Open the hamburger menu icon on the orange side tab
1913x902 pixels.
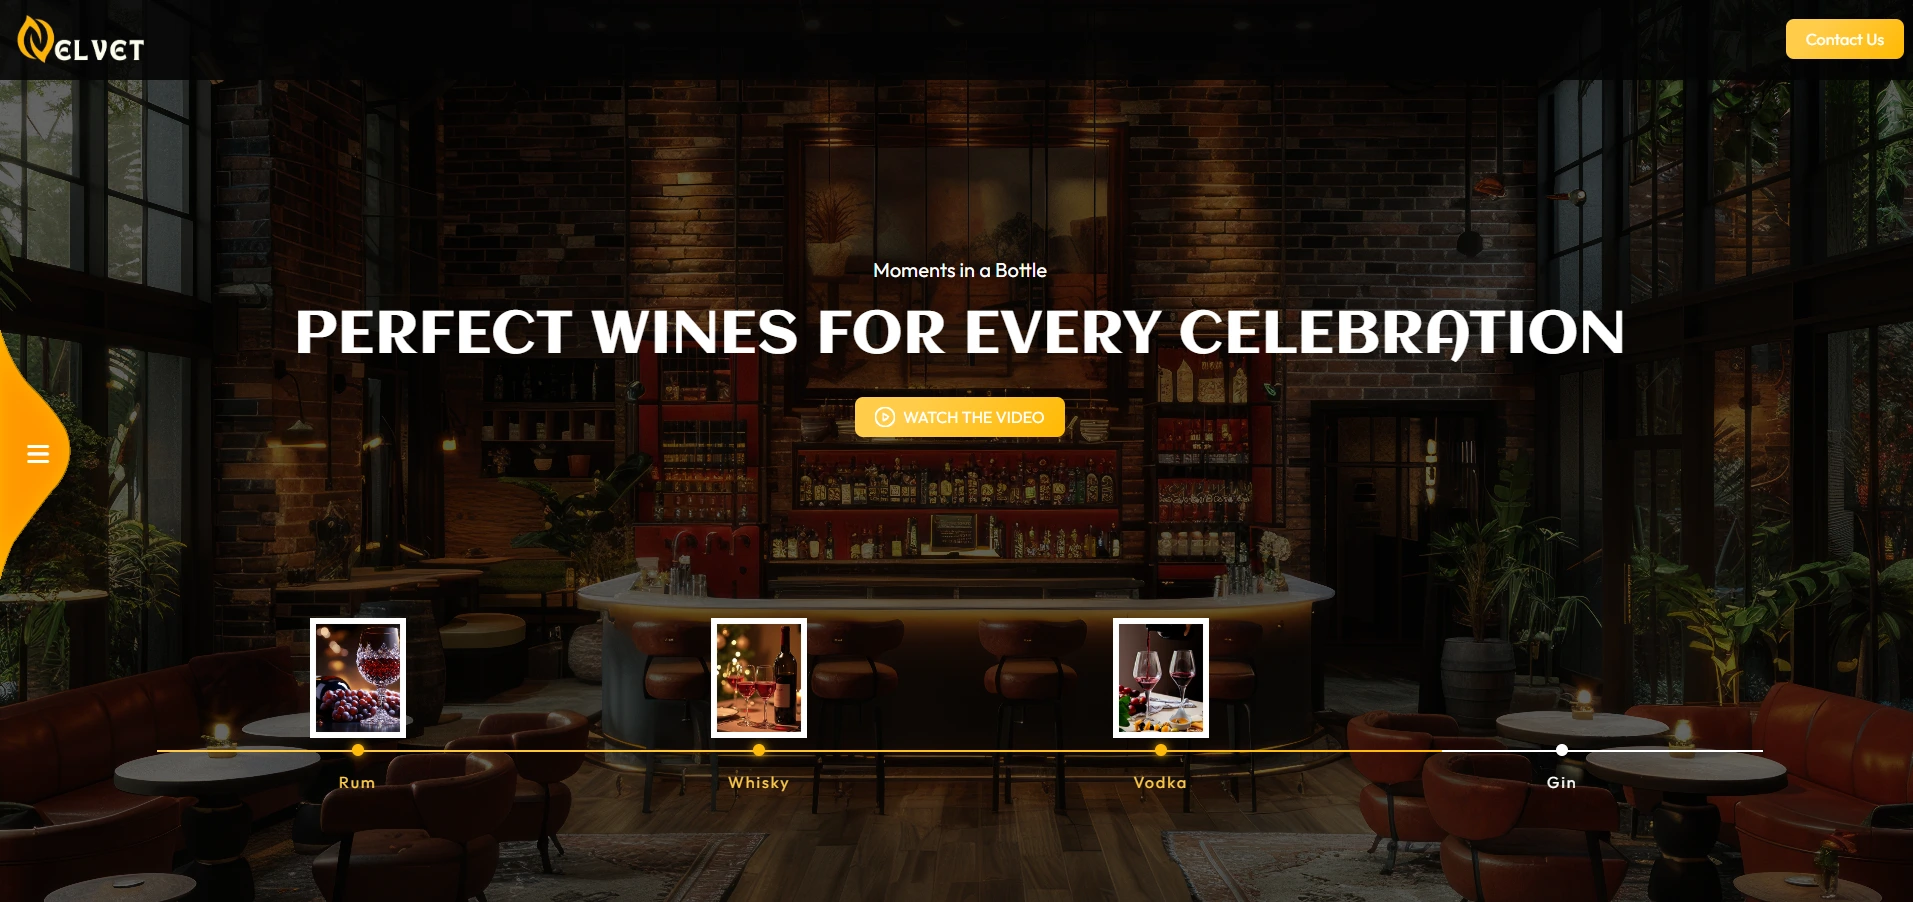38,454
